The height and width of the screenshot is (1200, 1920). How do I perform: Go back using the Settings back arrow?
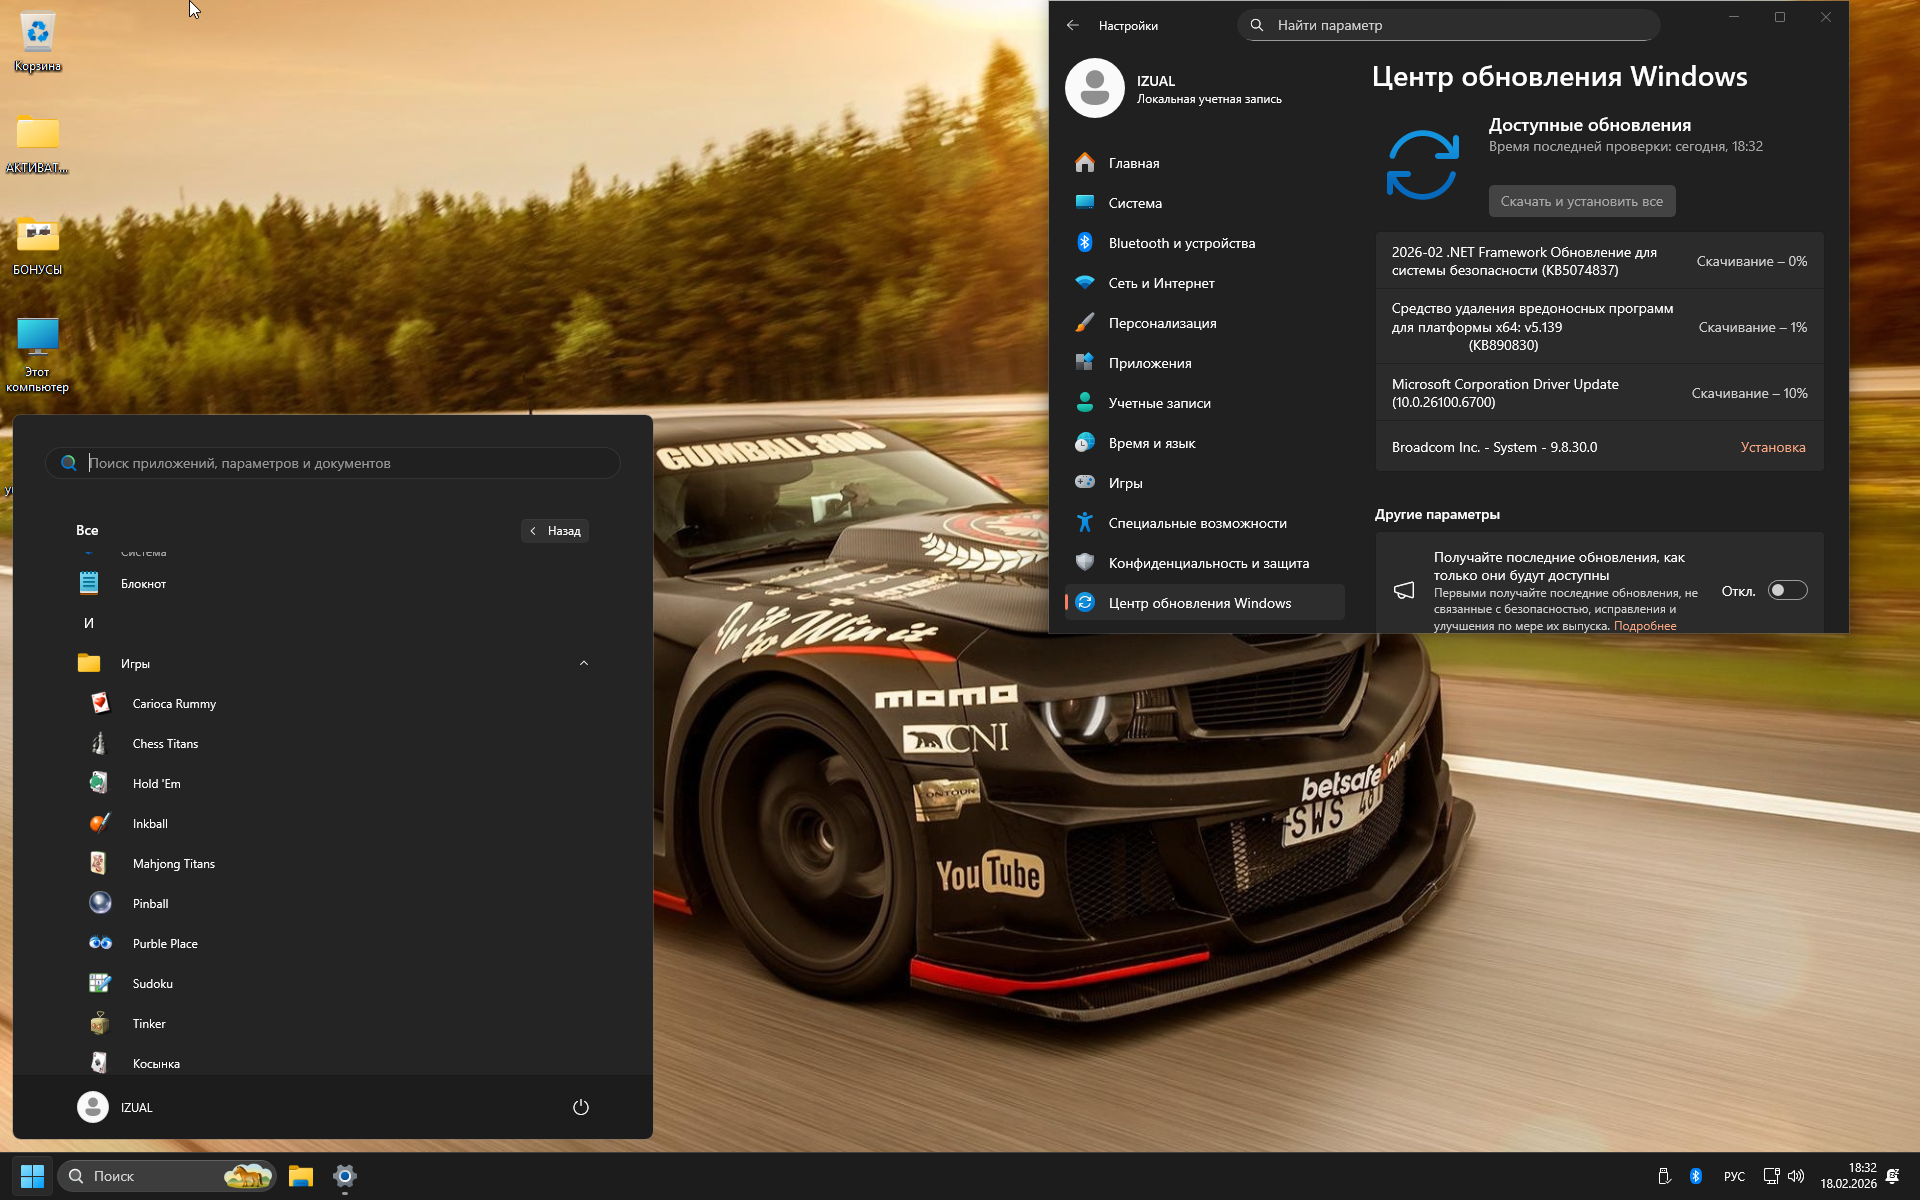coord(1073,26)
